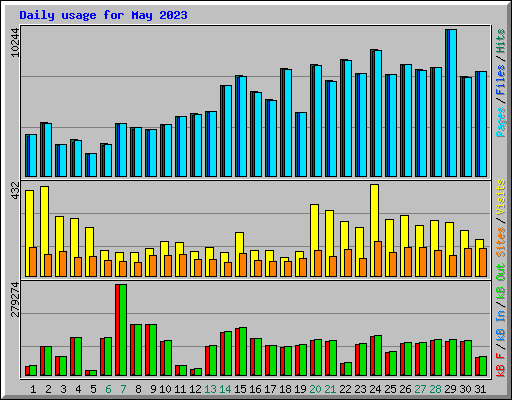Click day label 22 on x-axis
The image size is (512, 400).
345,389
